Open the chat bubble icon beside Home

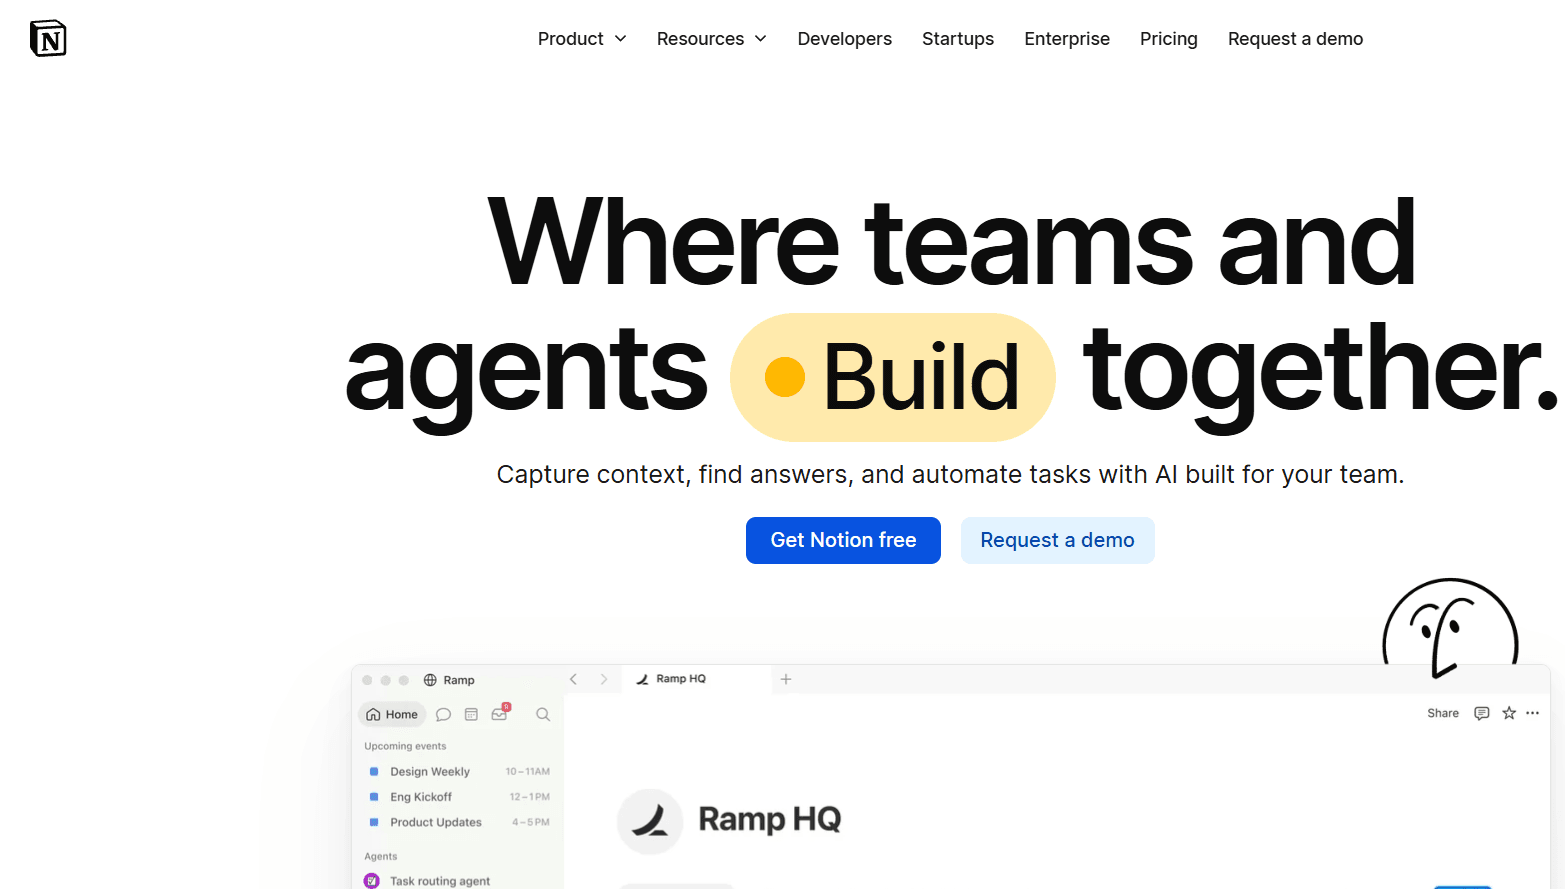tap(443, 714)
